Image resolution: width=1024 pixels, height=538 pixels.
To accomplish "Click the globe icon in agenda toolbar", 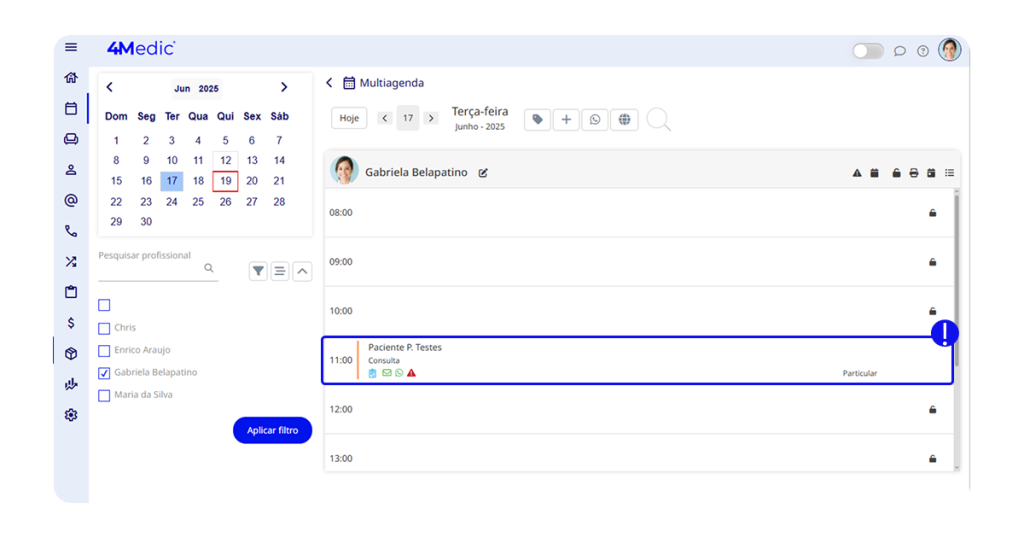I will coord(624,119).
